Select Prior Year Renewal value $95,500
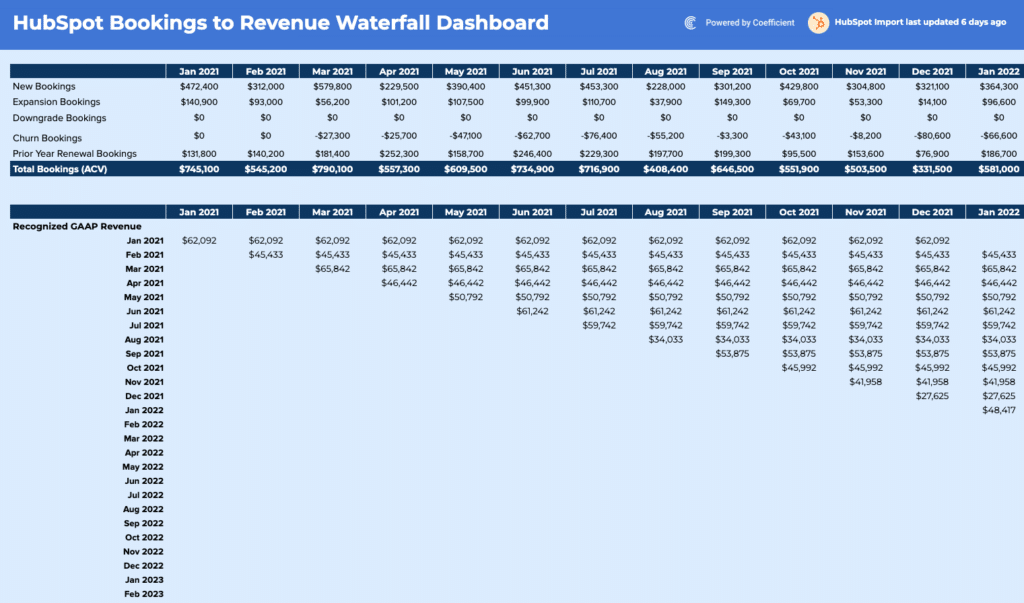This screenshot has height=603, width=1024. 799,154
